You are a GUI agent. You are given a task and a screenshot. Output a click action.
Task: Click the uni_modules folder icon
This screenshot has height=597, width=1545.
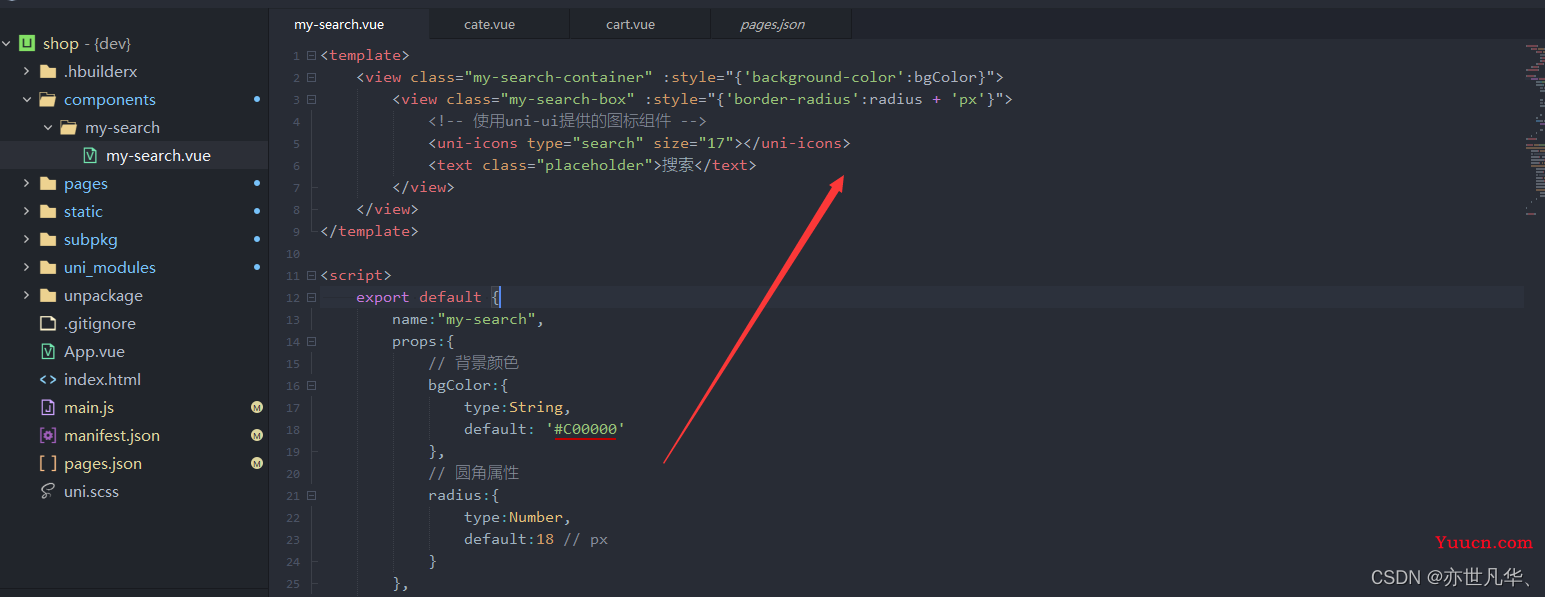pyautogui.click(x=47, y=268)
